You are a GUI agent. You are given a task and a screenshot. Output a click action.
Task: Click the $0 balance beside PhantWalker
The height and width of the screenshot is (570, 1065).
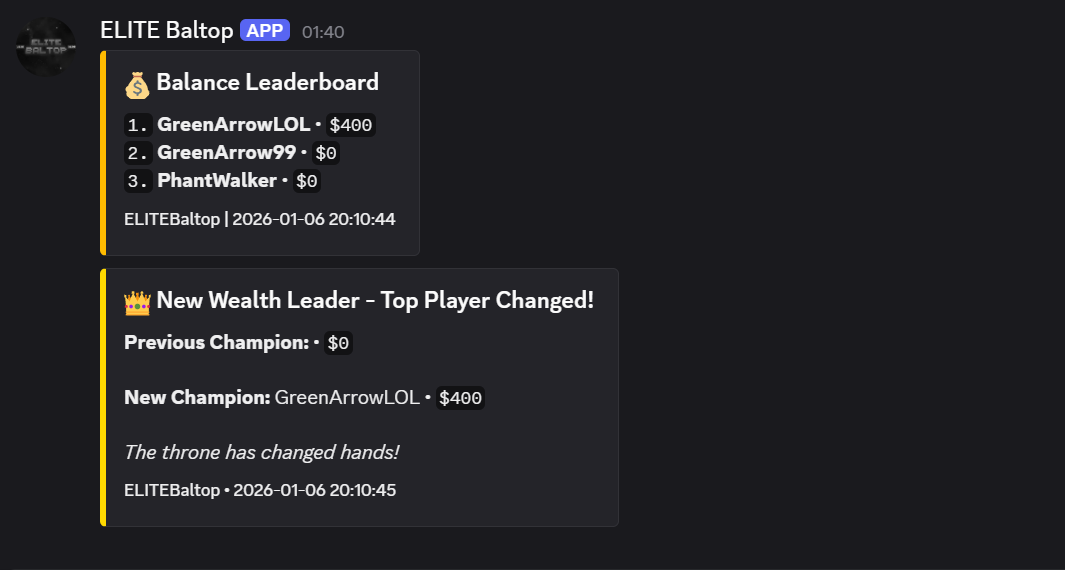[x=306, y=181]
